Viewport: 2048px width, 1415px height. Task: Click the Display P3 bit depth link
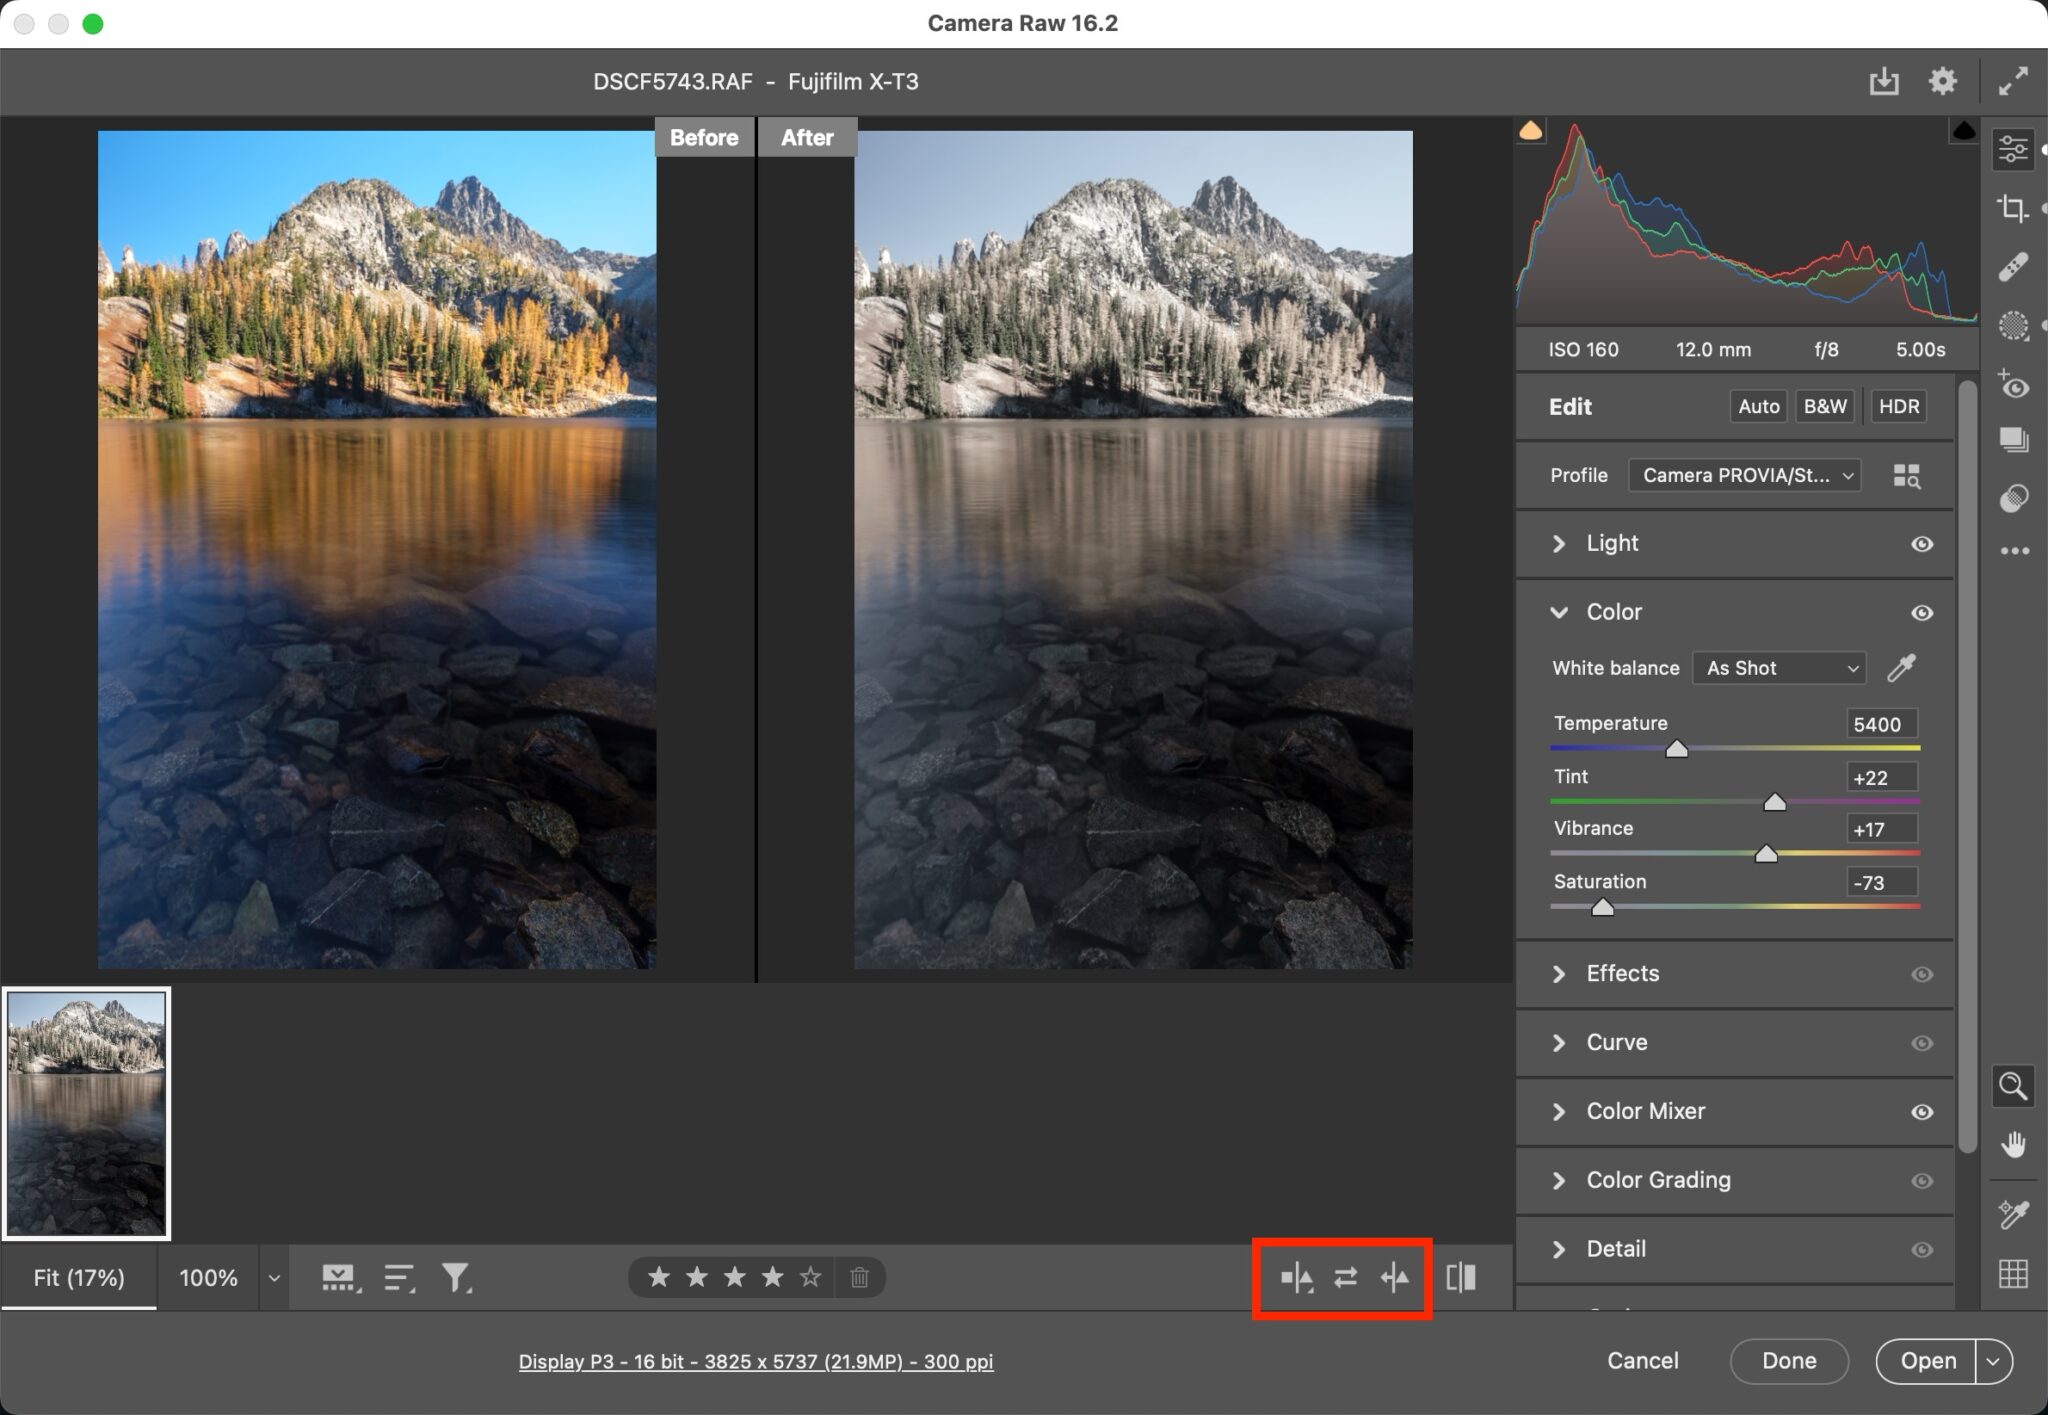755,1361
